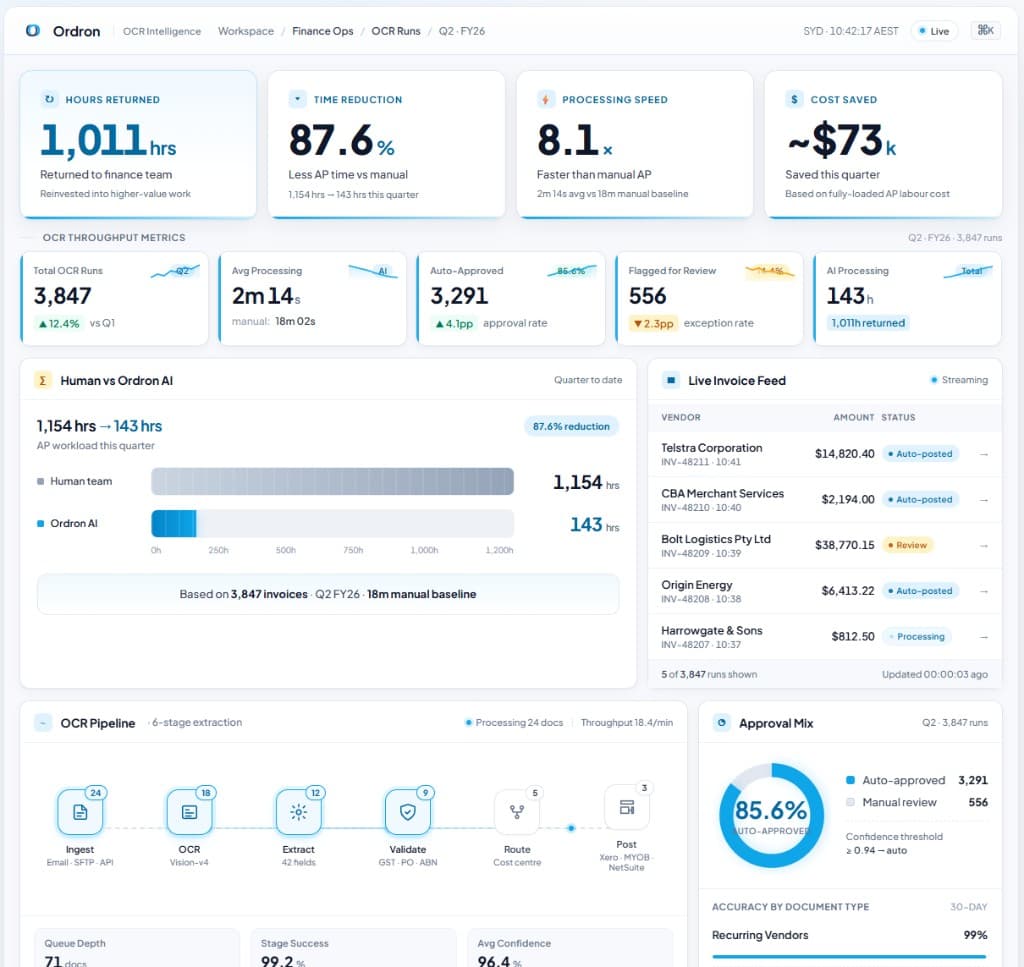Click the 85.6% donut chart
Screen dimensions: 1024x967
[771, 816]
